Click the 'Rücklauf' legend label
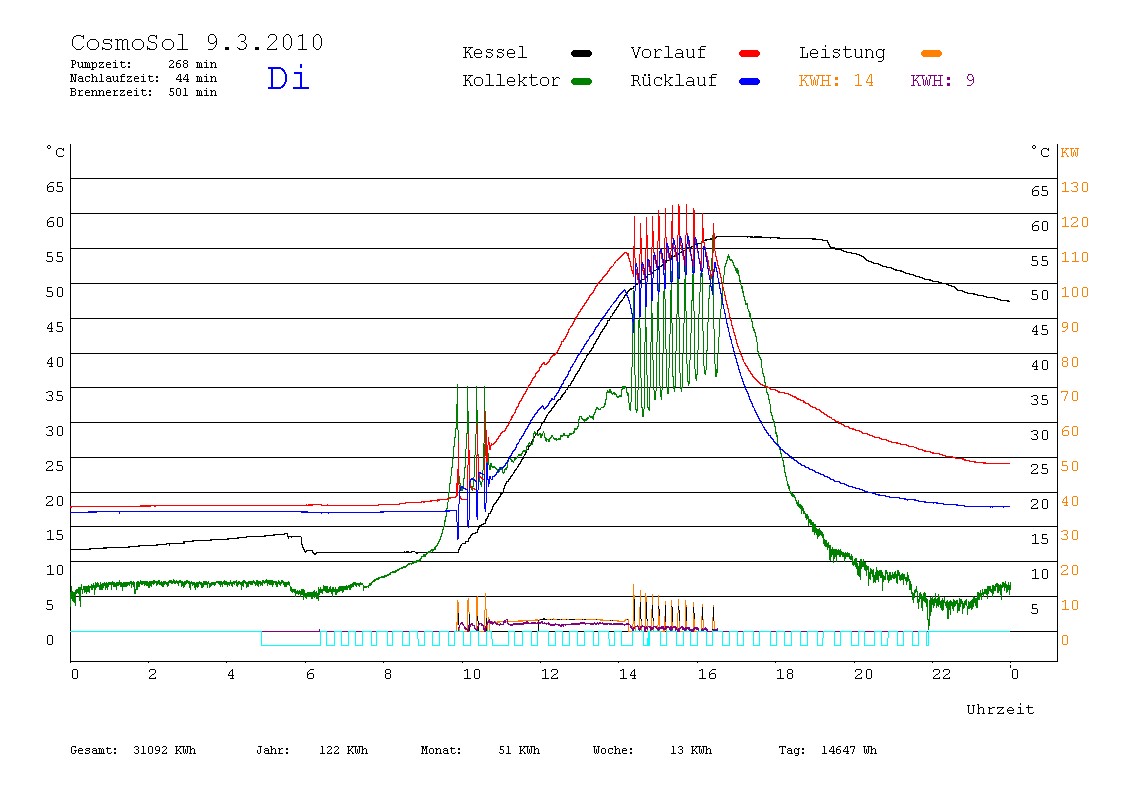 coord(674,81)
